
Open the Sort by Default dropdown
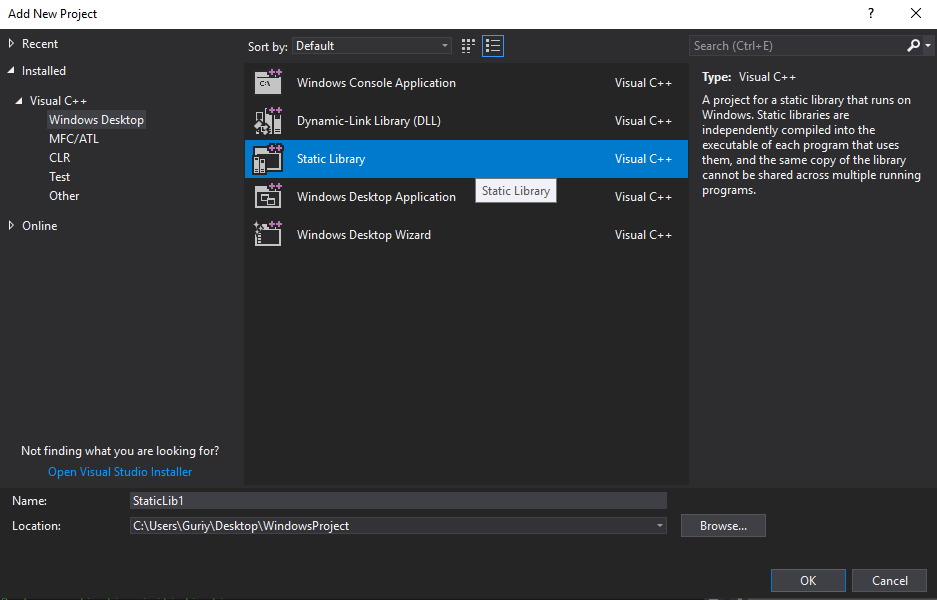pos(371,46)
